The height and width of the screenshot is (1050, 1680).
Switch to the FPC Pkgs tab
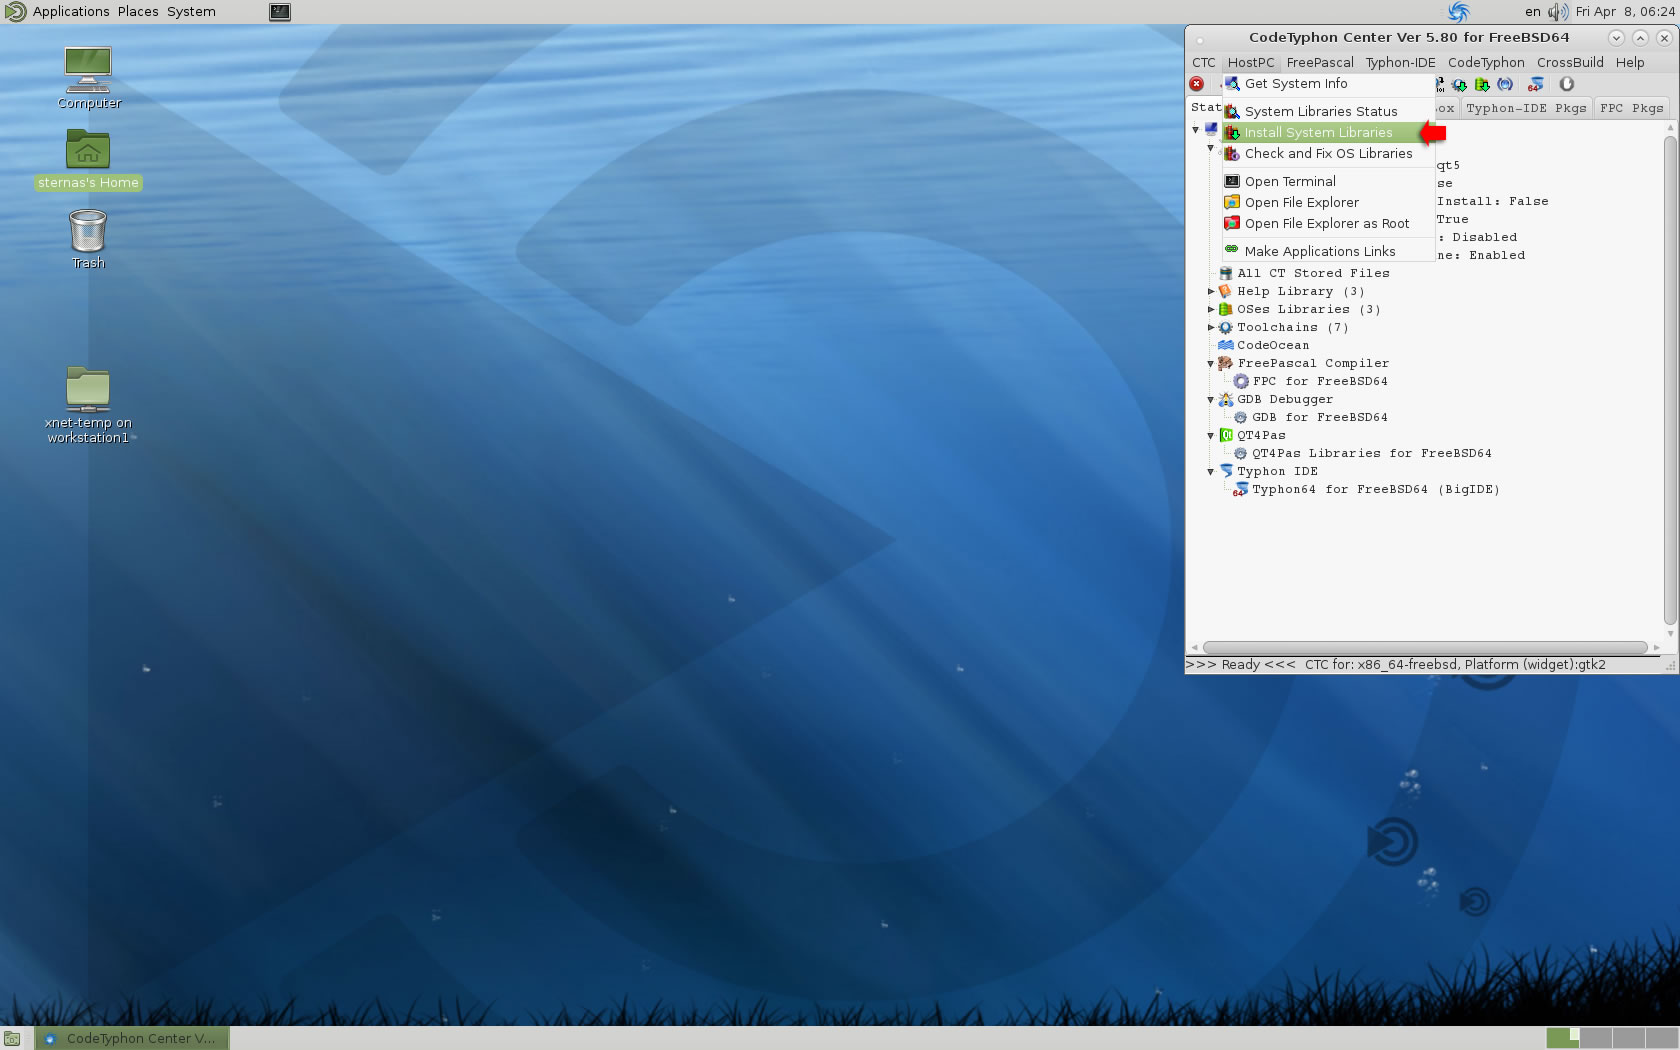[1630, 108]
